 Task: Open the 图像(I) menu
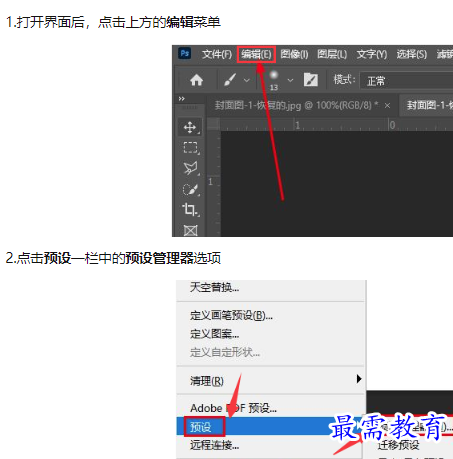tap(294, 54)
